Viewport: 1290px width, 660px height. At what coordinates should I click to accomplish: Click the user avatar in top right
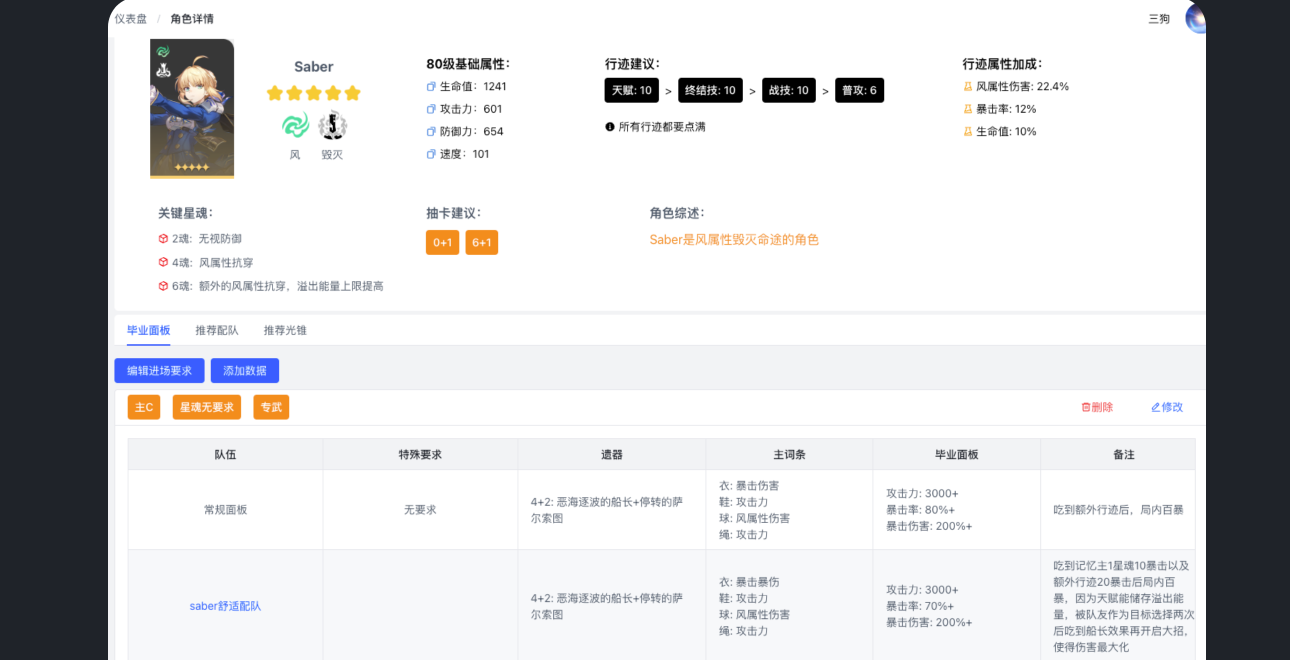click(1195, 18)
